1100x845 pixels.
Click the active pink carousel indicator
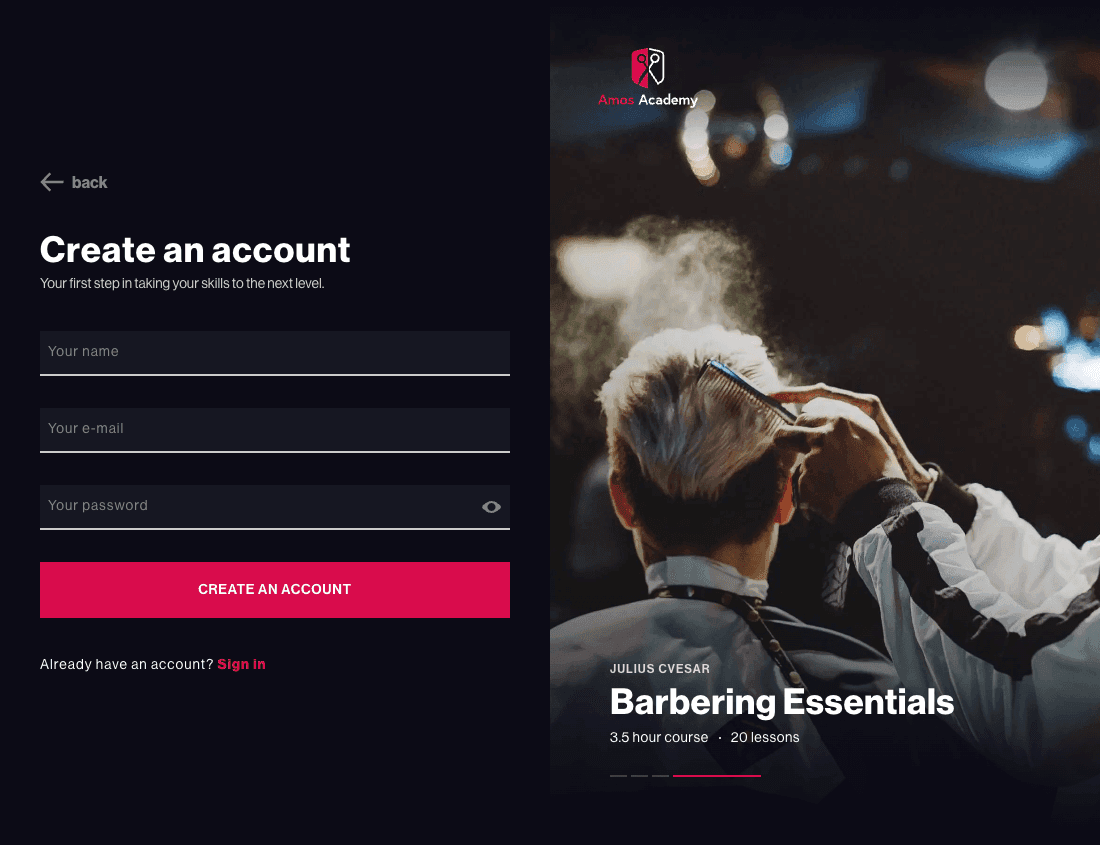(717, 776)
